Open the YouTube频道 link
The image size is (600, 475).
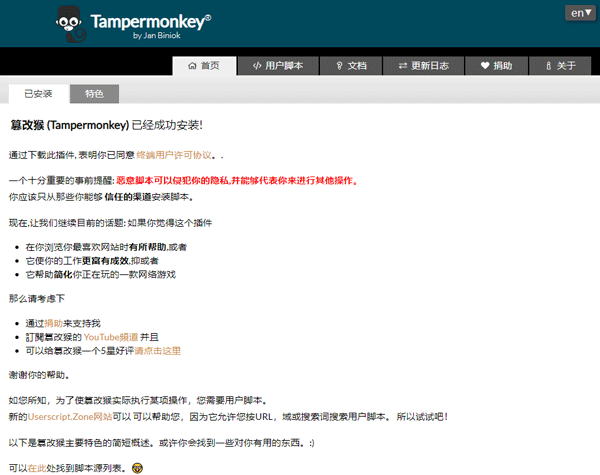point(111,337)
